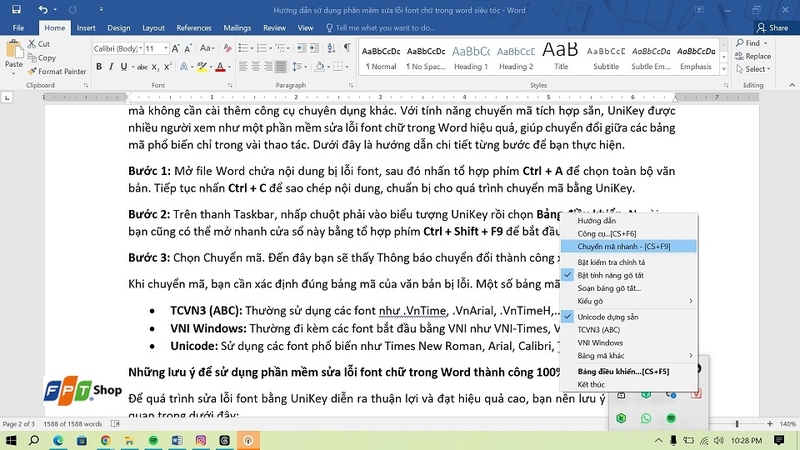Toggle underline formatting

click(123, 67)
